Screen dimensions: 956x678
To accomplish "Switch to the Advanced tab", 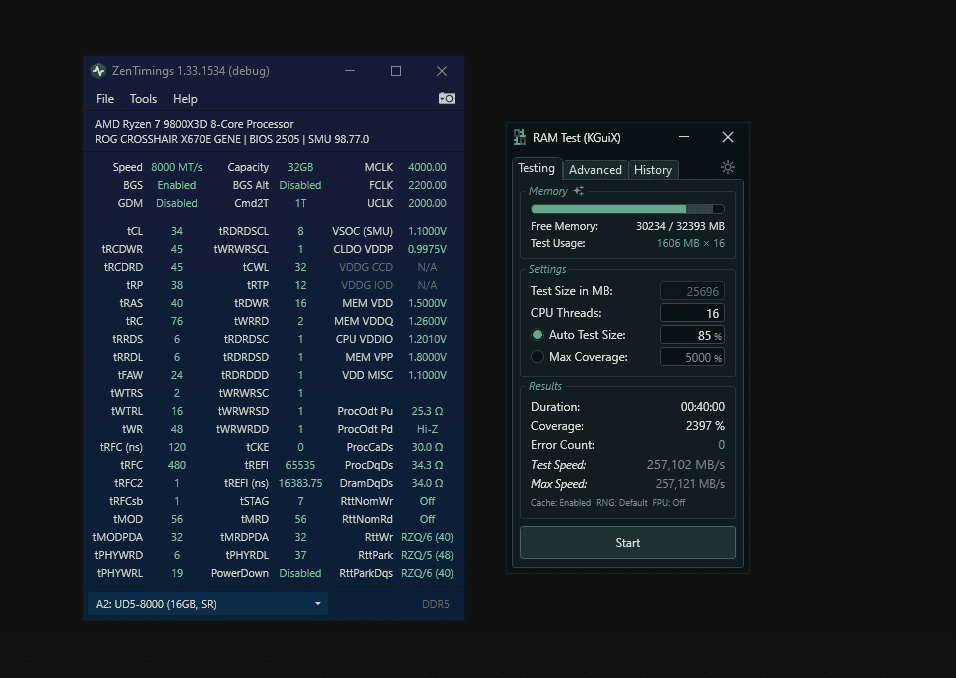I will pyautogui.click(x=595, y=170).
